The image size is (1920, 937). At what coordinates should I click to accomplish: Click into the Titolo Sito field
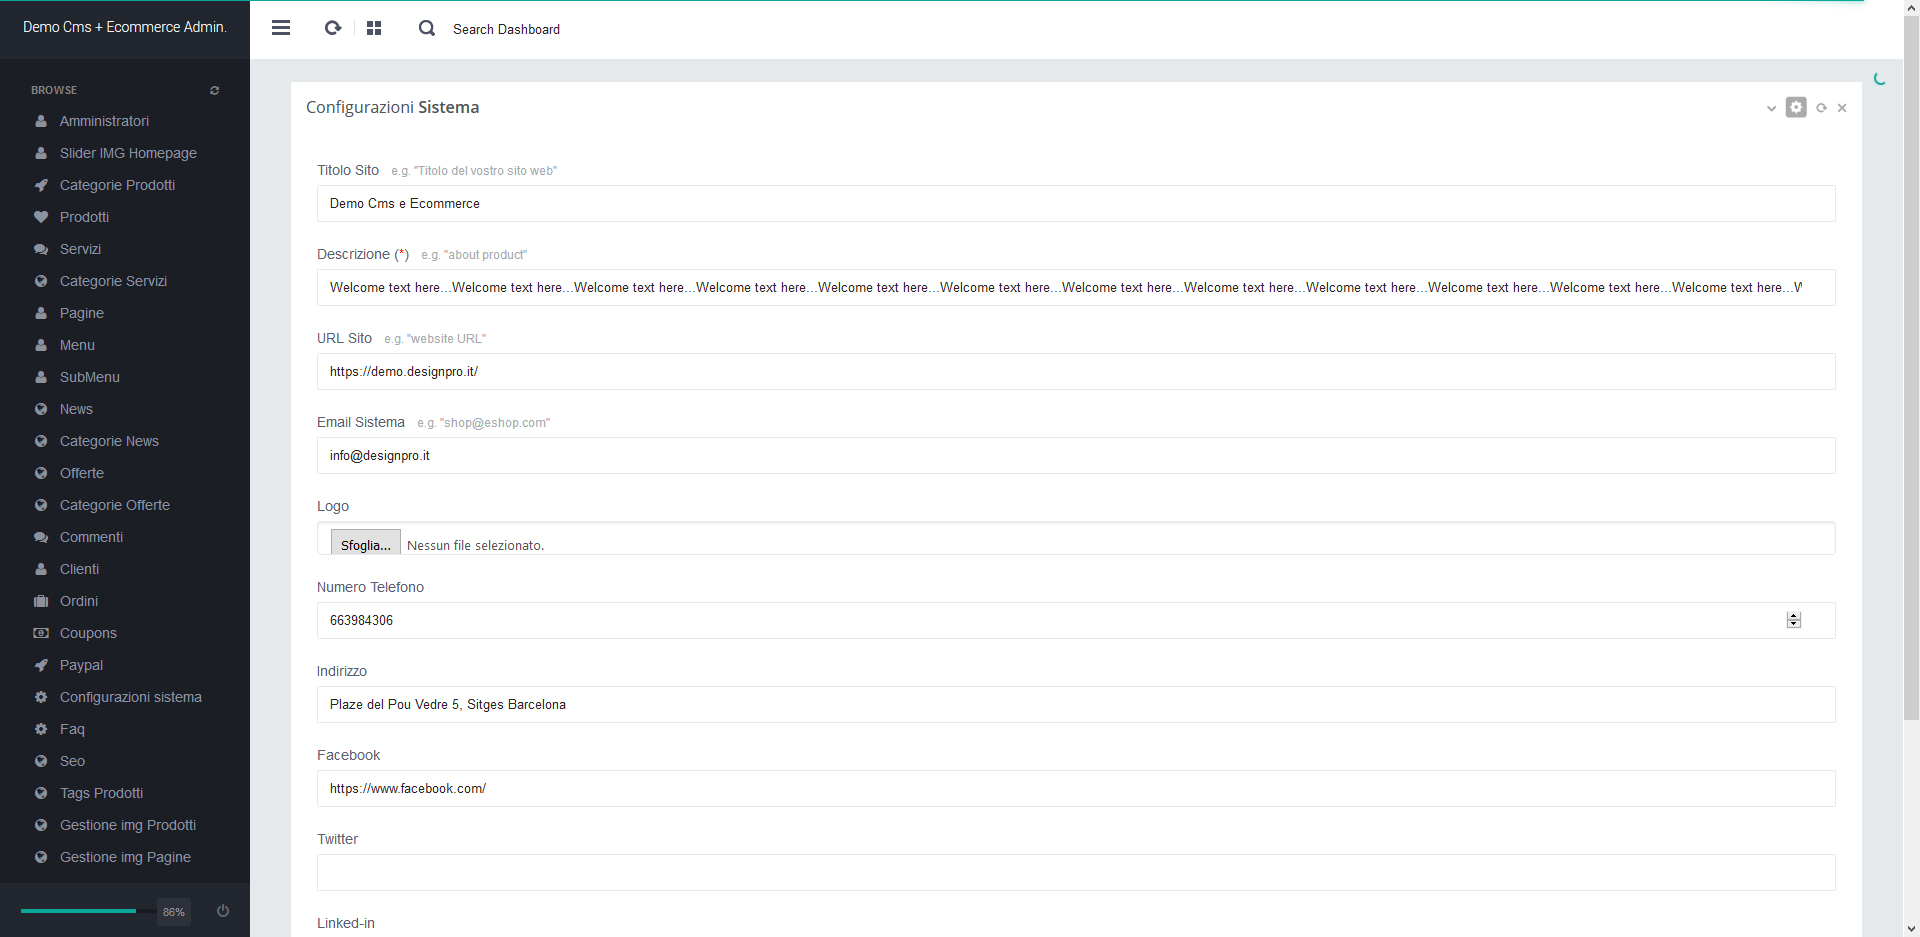[x=1075, y=204]
